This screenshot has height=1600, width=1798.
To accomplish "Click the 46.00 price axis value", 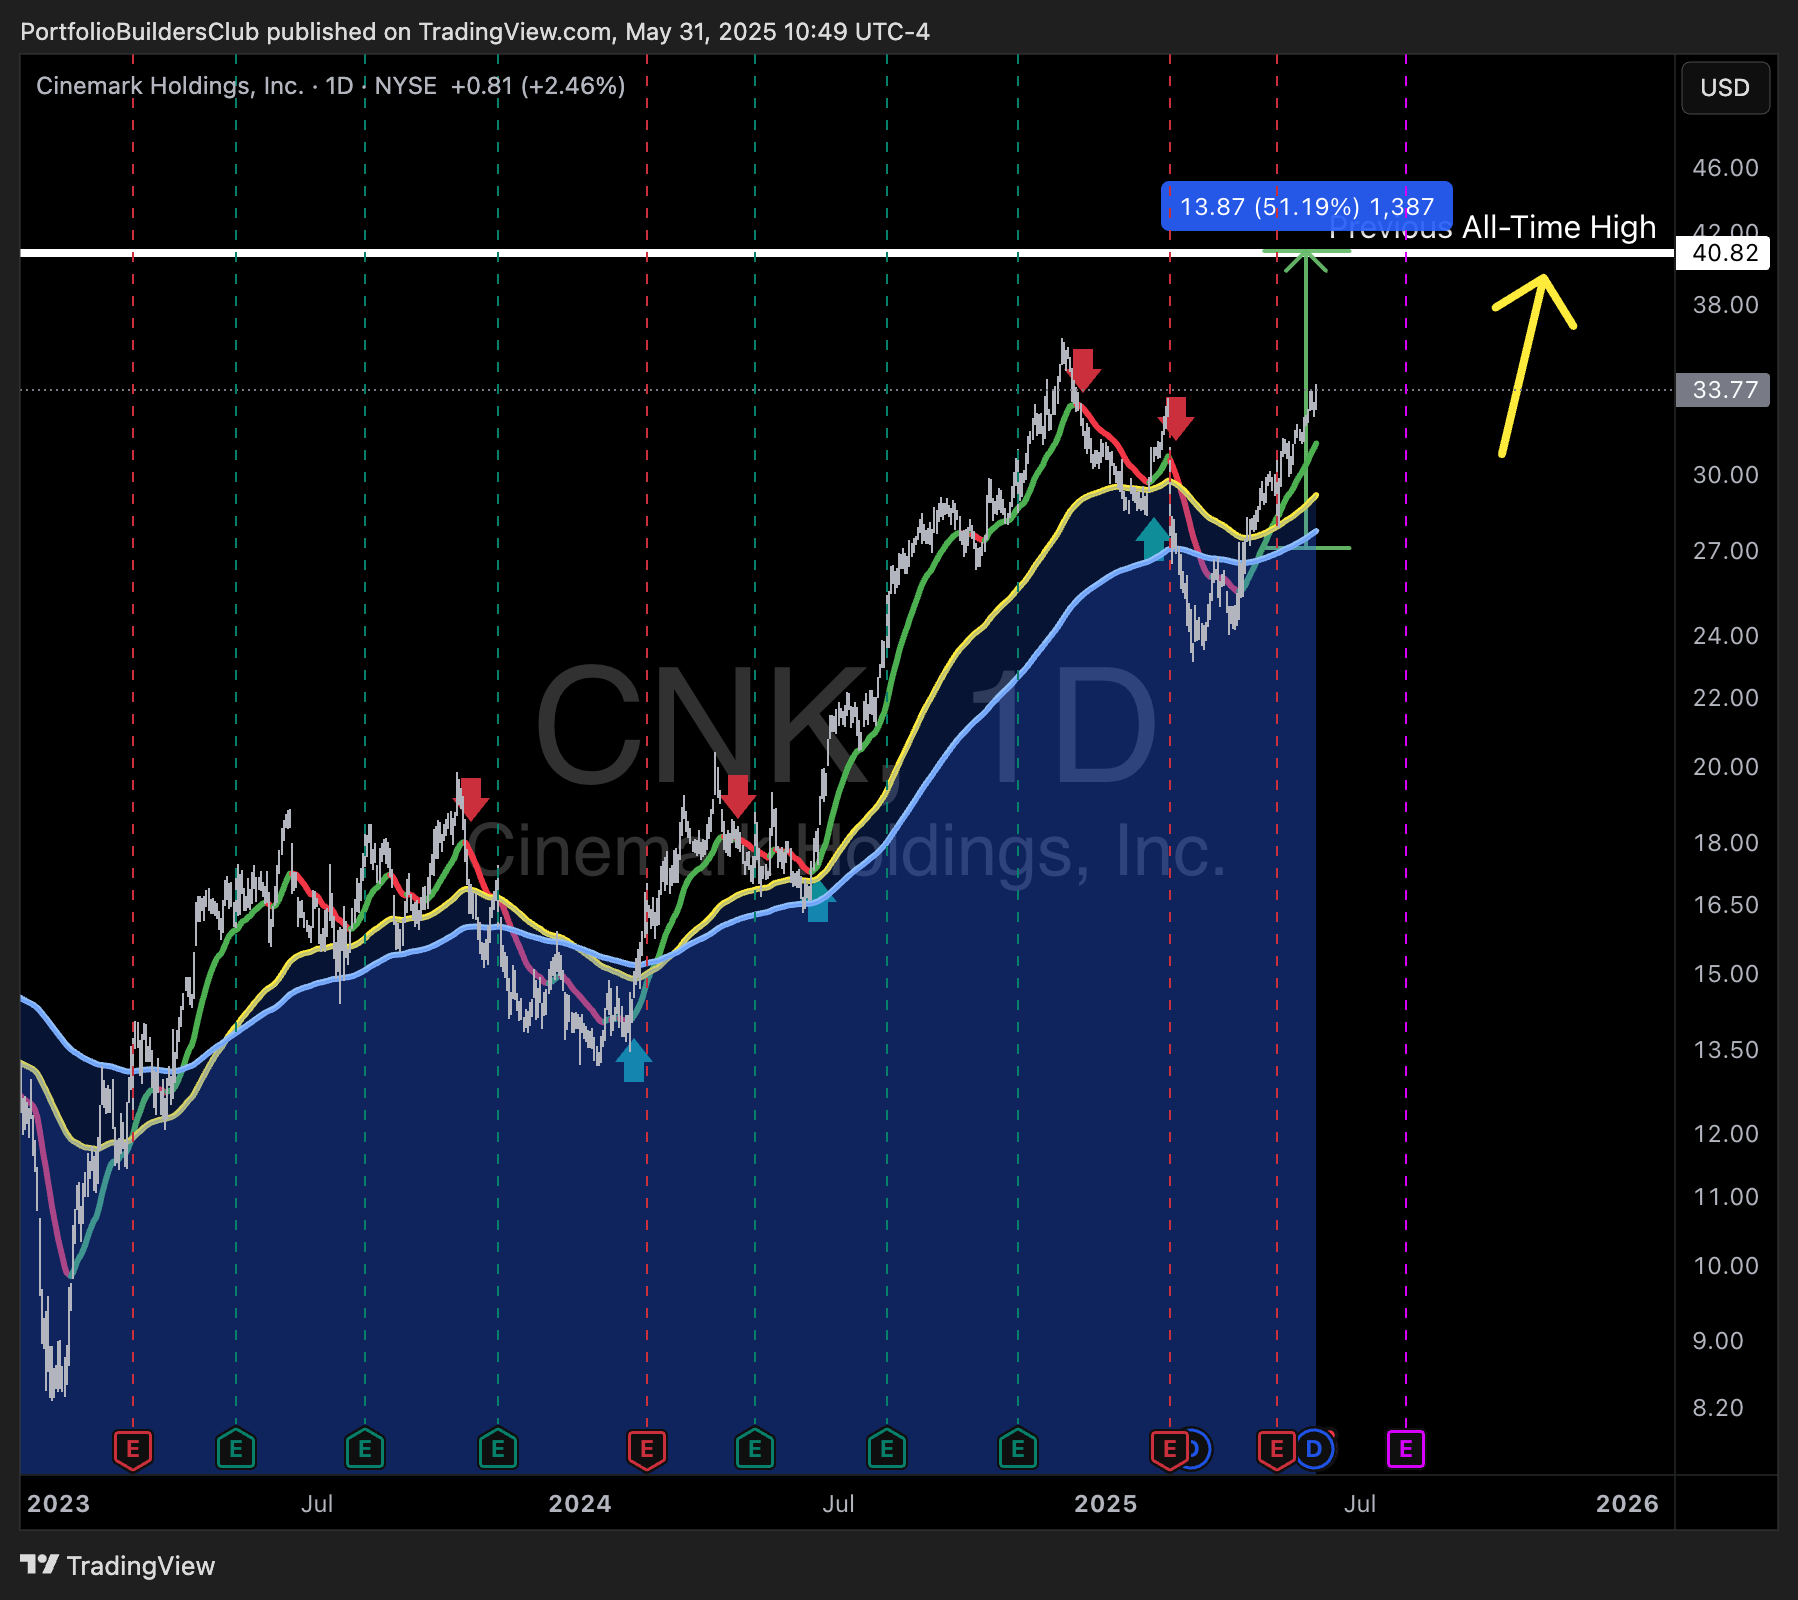I will 1725,168.
